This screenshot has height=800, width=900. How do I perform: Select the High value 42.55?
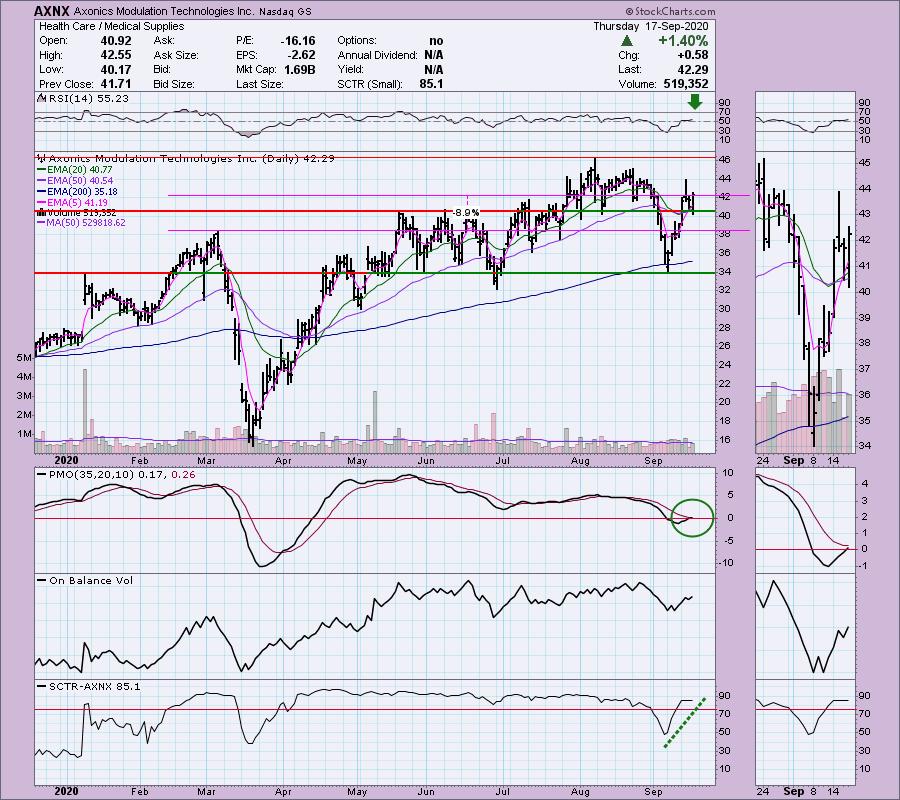(x=116, y=55)
